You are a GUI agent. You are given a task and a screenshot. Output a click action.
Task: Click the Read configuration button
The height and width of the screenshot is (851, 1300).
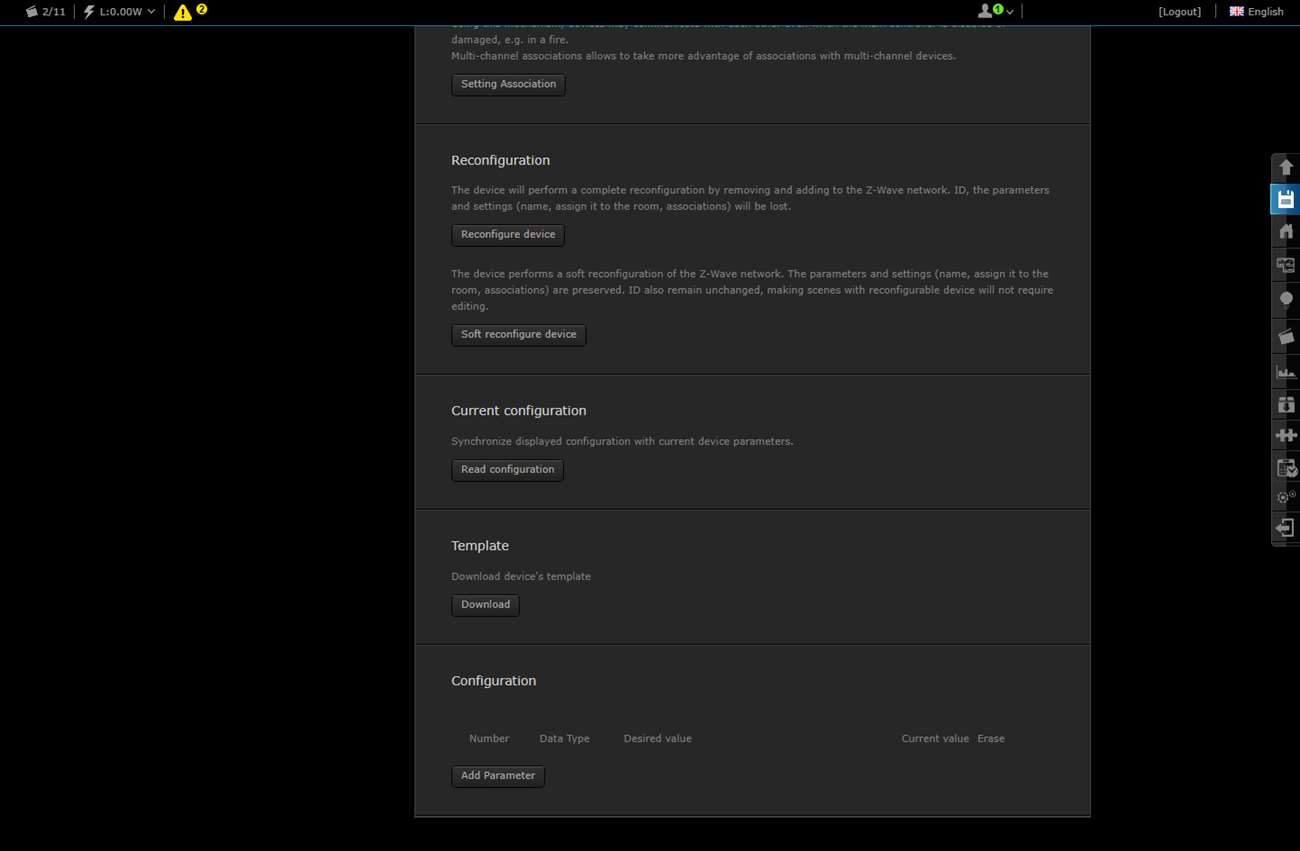coord(507,470)
